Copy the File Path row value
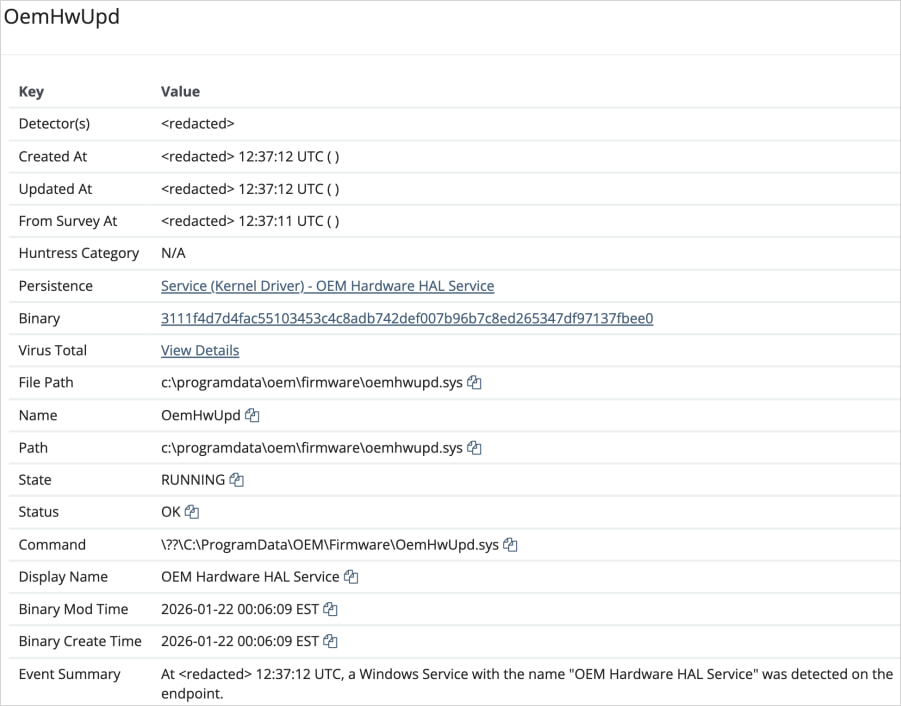This screenshot has width=901, height=706. pyautogui.click(x=475, y=383)
